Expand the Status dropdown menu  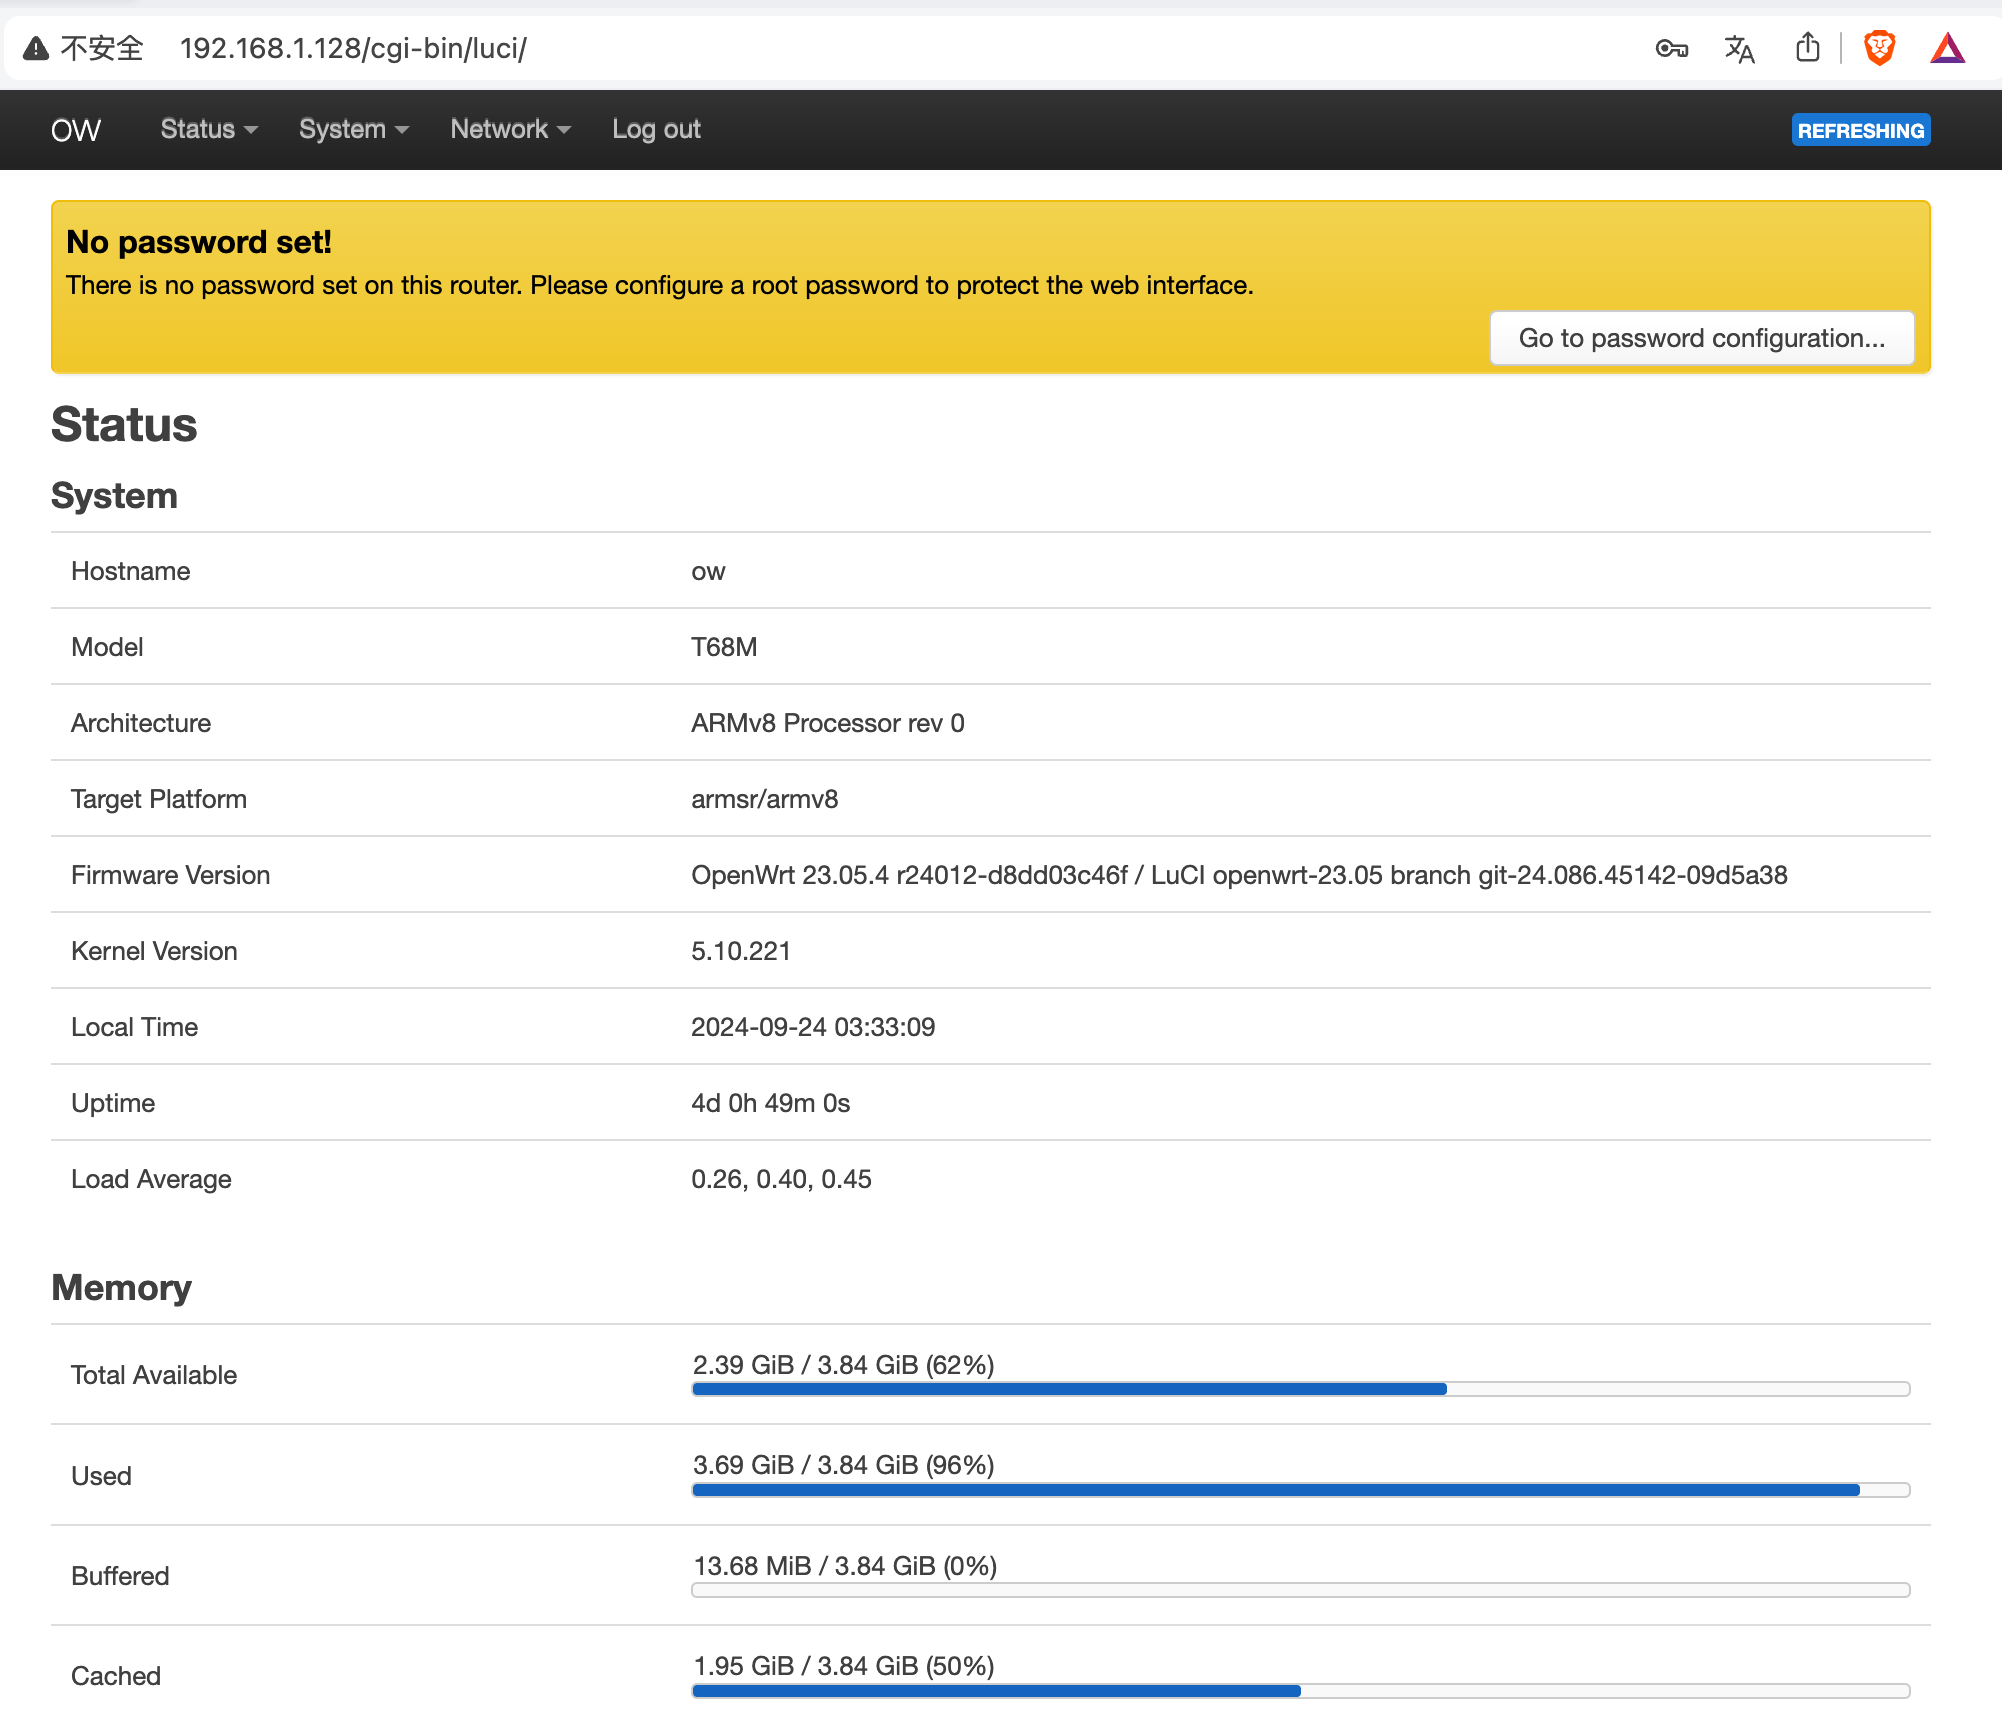coord(209,129)
